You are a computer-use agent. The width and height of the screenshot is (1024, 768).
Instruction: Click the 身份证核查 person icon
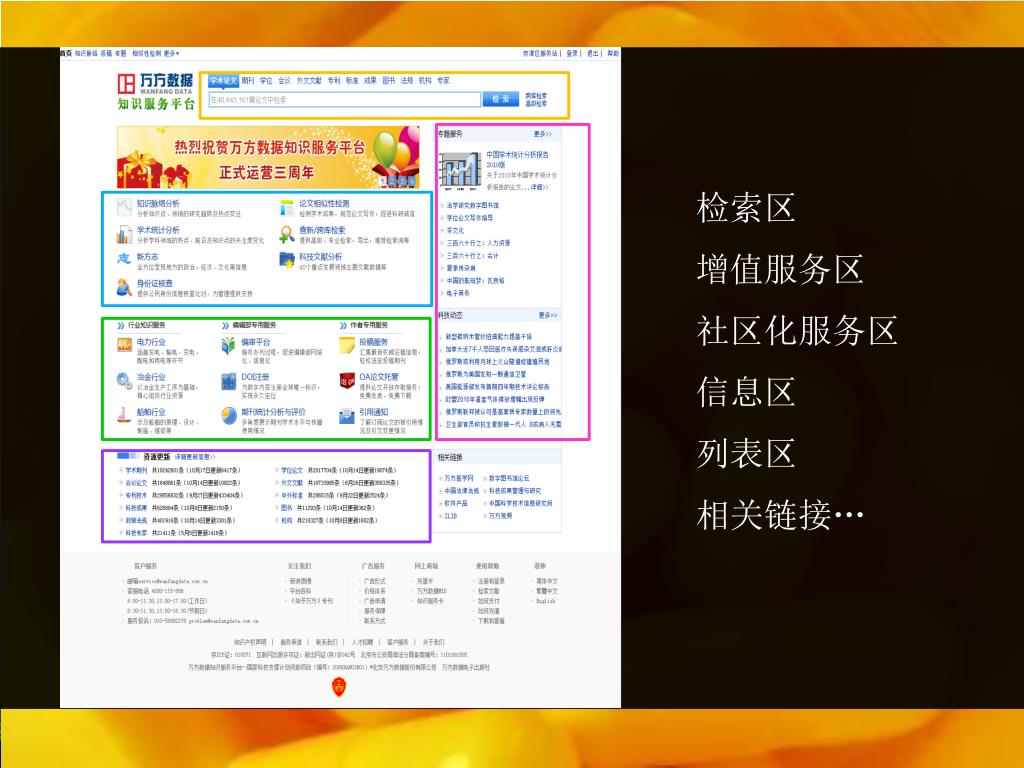124,287
